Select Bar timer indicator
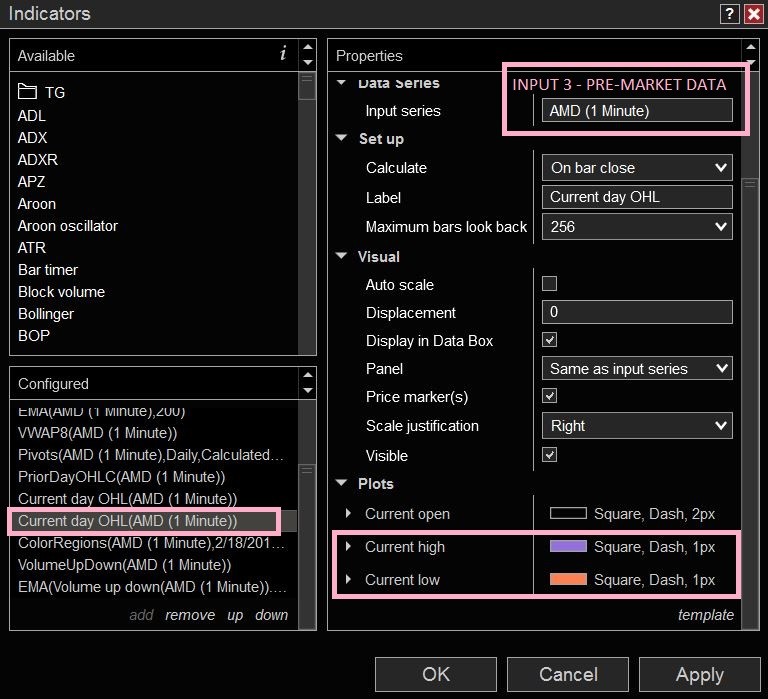The width and height of the screenshot is (768, 699). coord(48,270)
